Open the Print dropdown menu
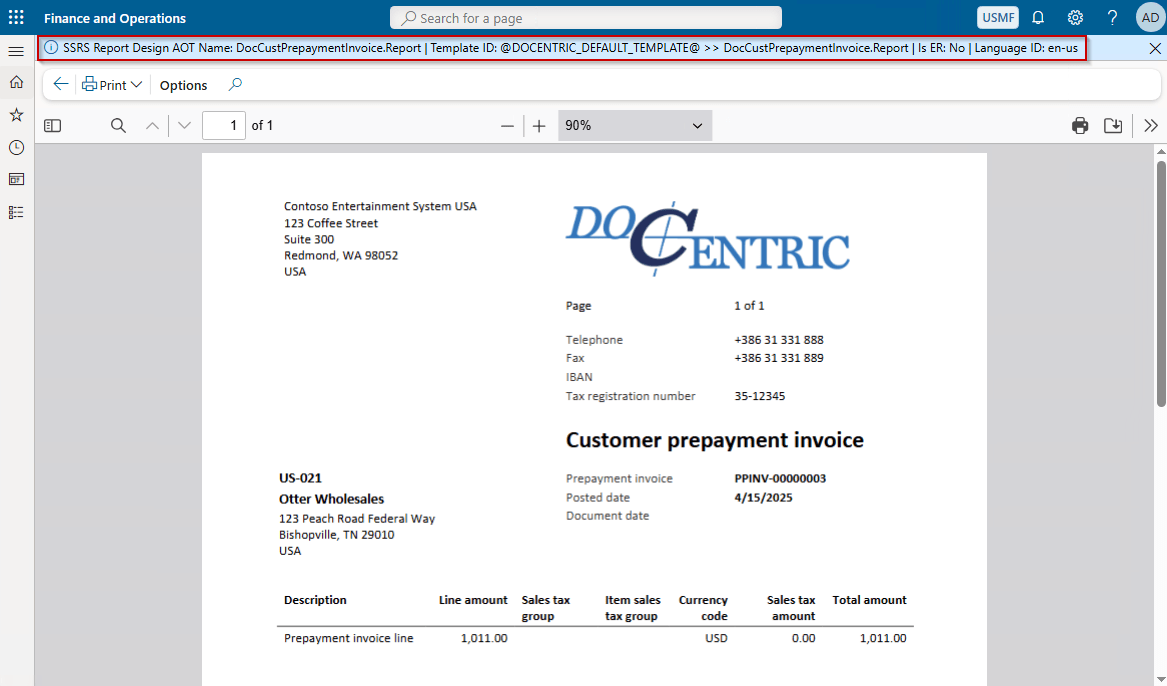 point(112,85)
